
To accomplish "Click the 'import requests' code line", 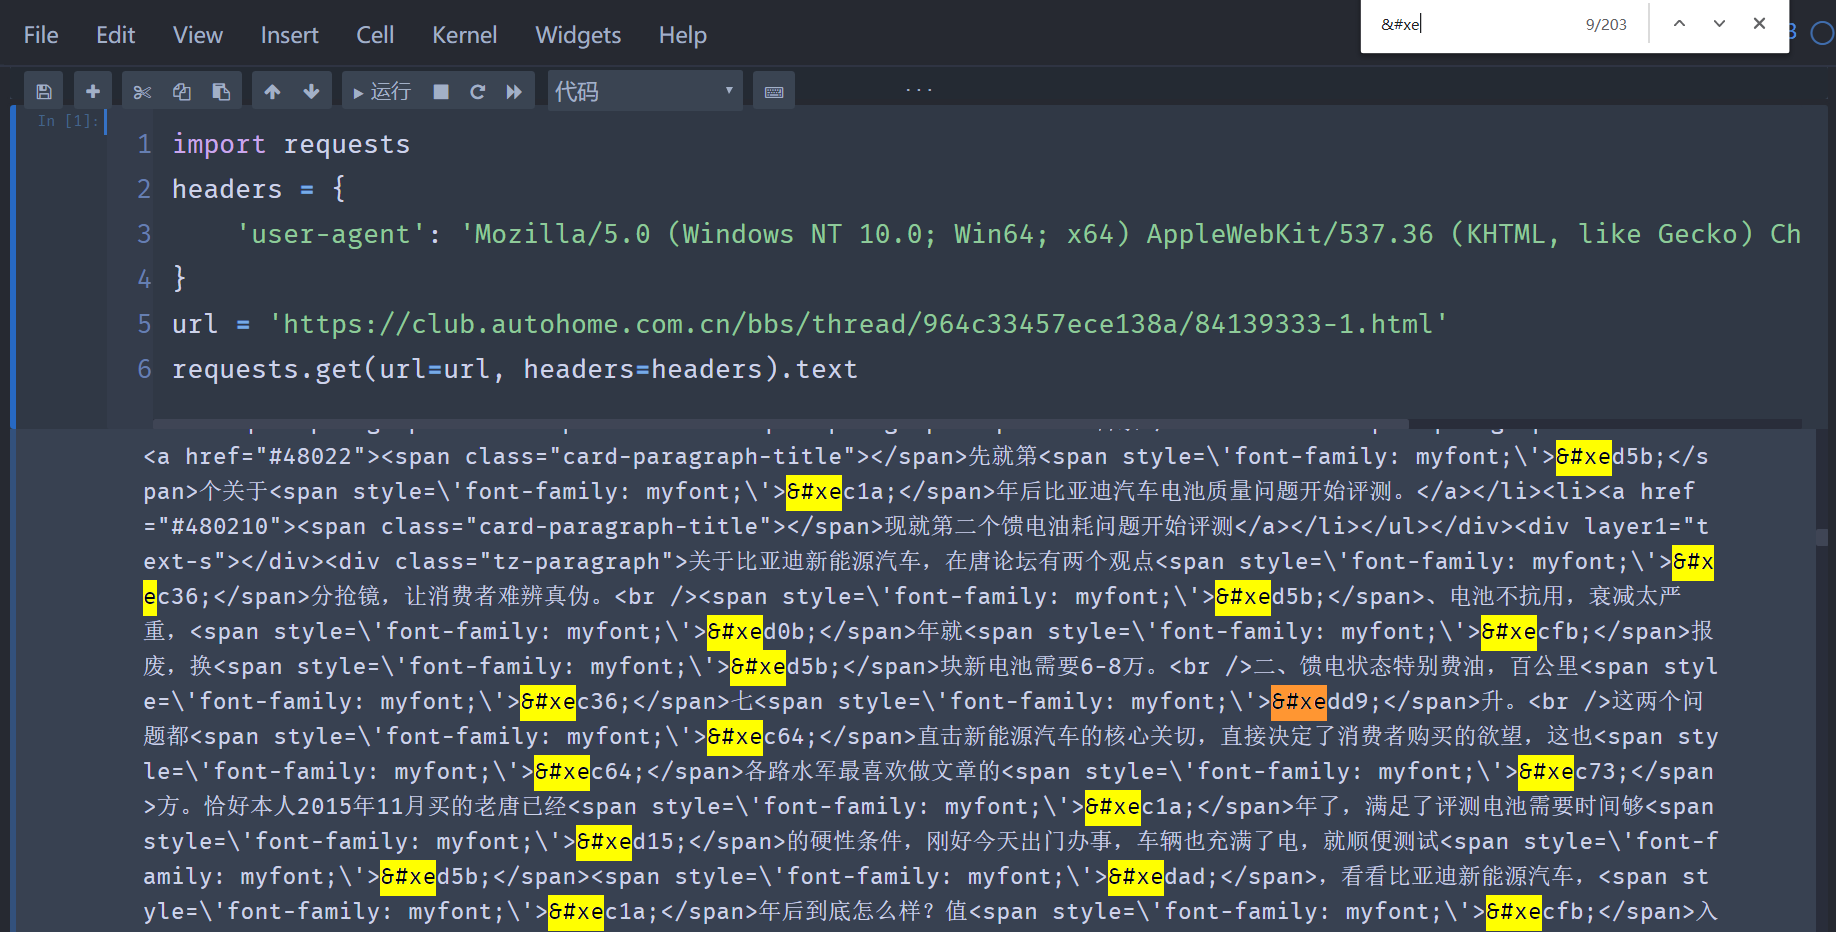I will click(291, 144).
